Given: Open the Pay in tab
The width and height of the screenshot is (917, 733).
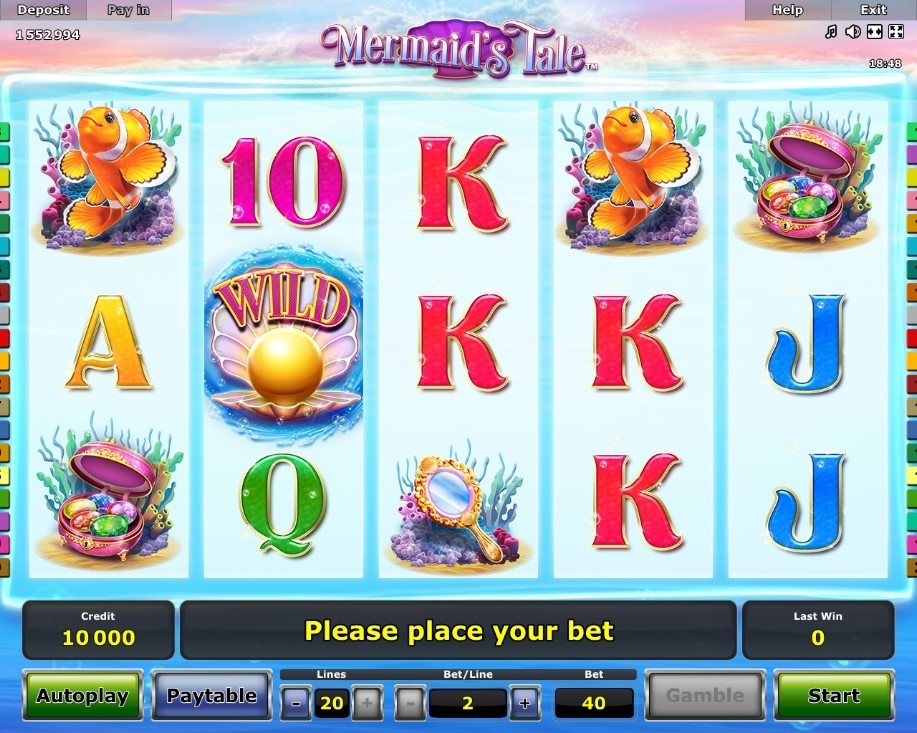Looking at the screenshot, I should pyautogui.click(x=129, y=10).
